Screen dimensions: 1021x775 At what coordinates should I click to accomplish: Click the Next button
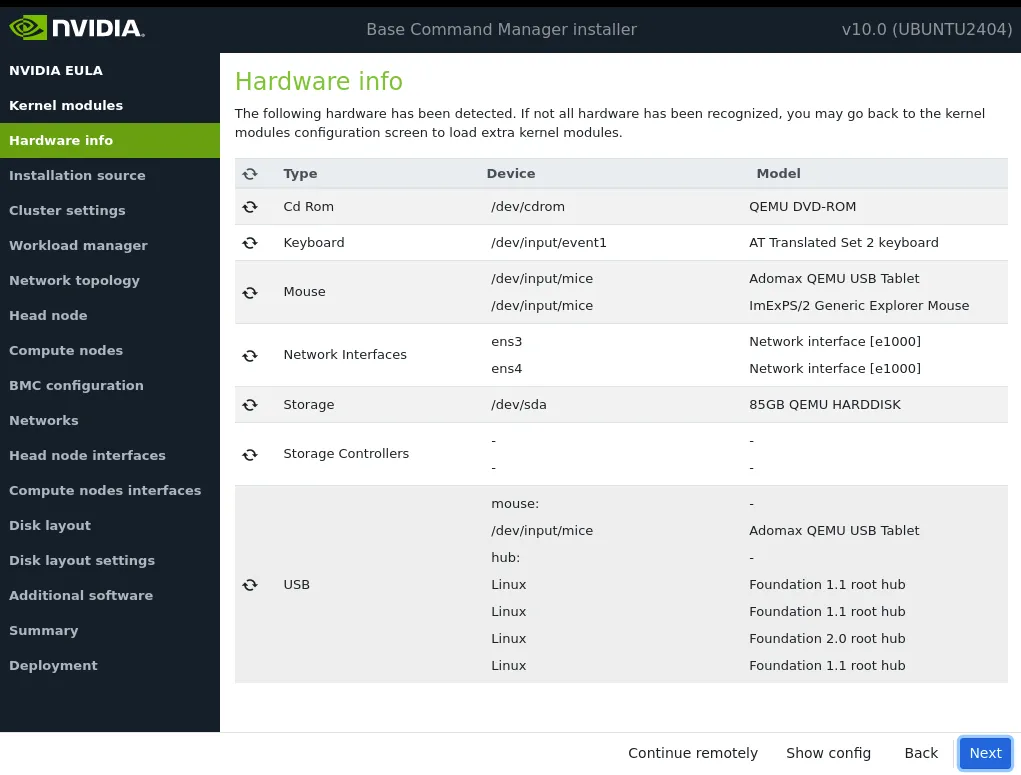[x=985, y=754]
